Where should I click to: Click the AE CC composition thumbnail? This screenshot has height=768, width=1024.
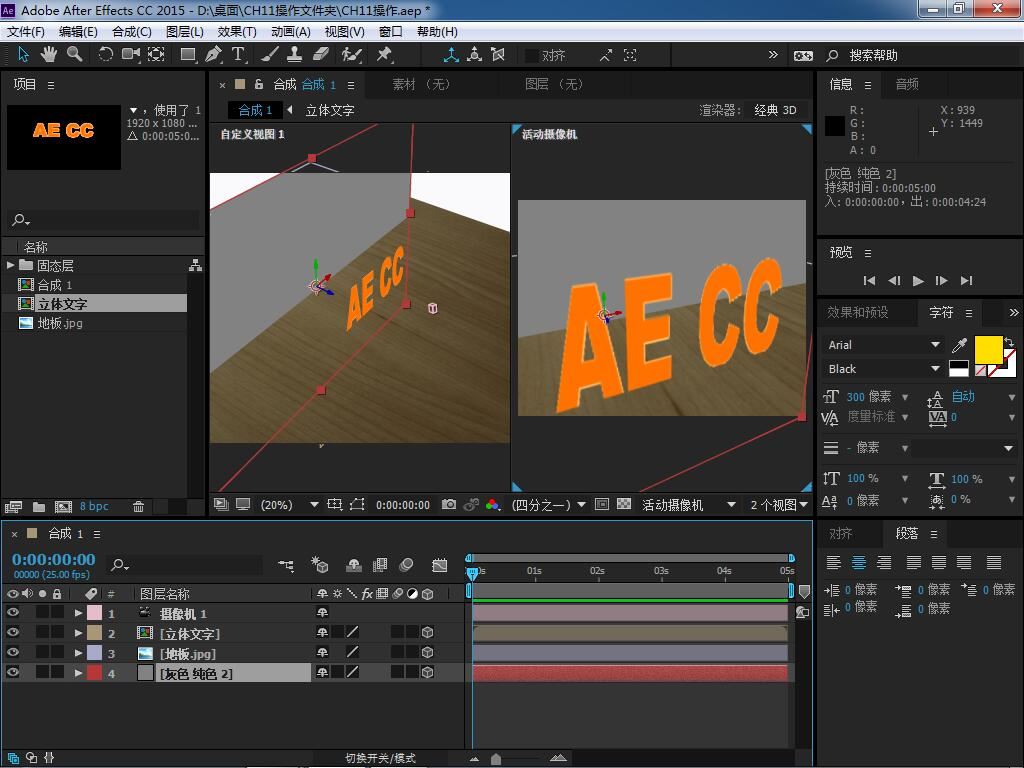[64, 137]
